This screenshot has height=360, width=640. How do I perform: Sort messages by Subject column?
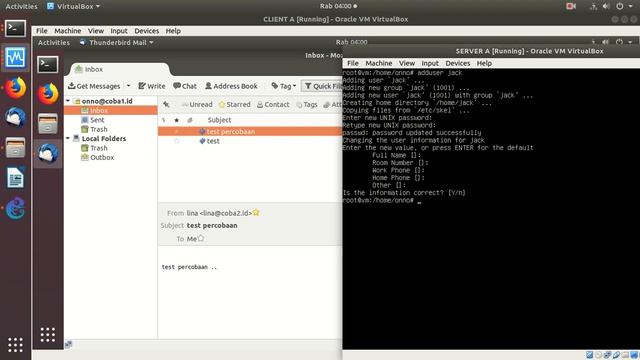coord(219,120)
